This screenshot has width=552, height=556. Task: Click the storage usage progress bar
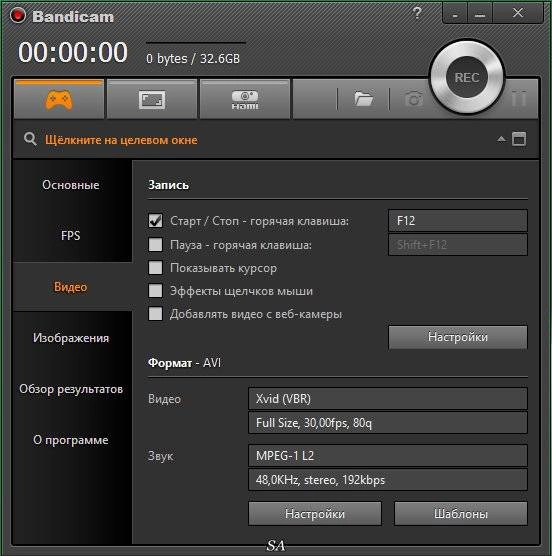click(x=196, y=43)
